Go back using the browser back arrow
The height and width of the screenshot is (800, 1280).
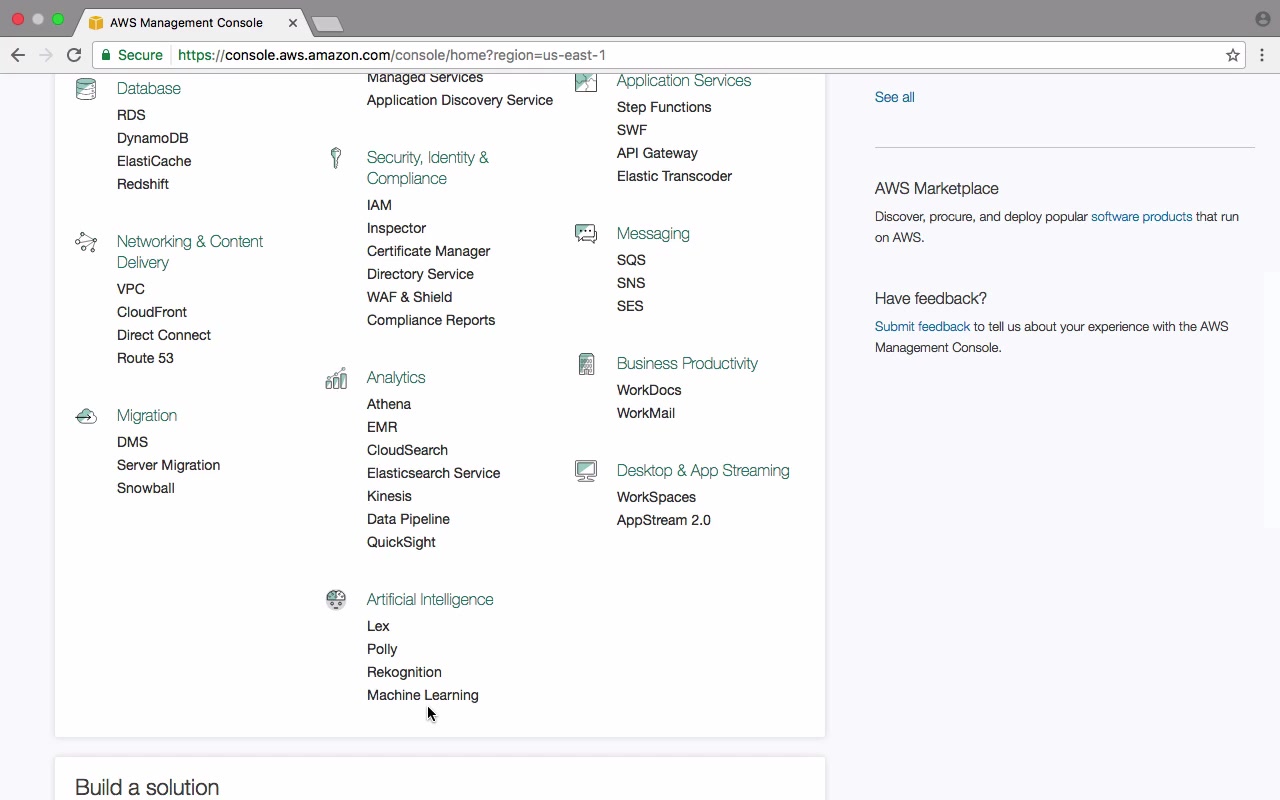tap(18, 55)
